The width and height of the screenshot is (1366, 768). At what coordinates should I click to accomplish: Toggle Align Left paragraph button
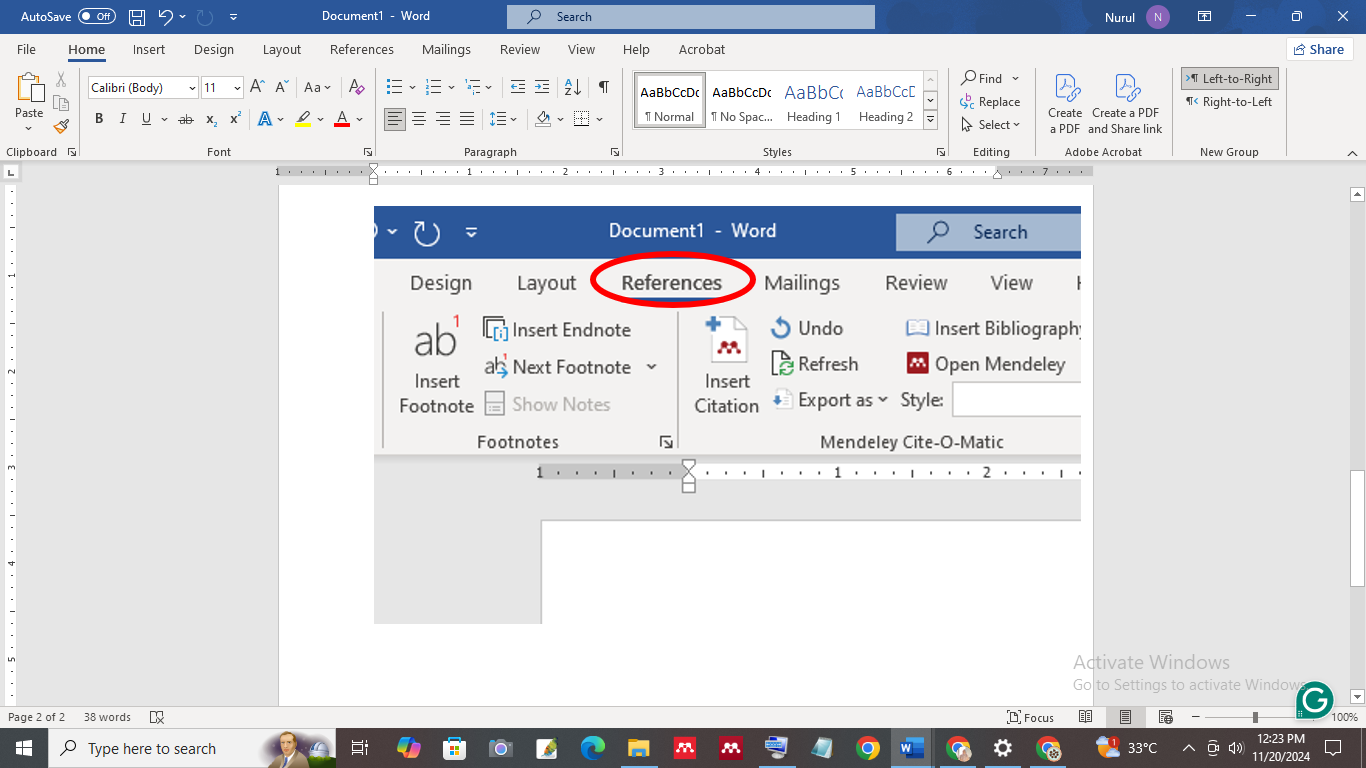(x=395, y=119)
